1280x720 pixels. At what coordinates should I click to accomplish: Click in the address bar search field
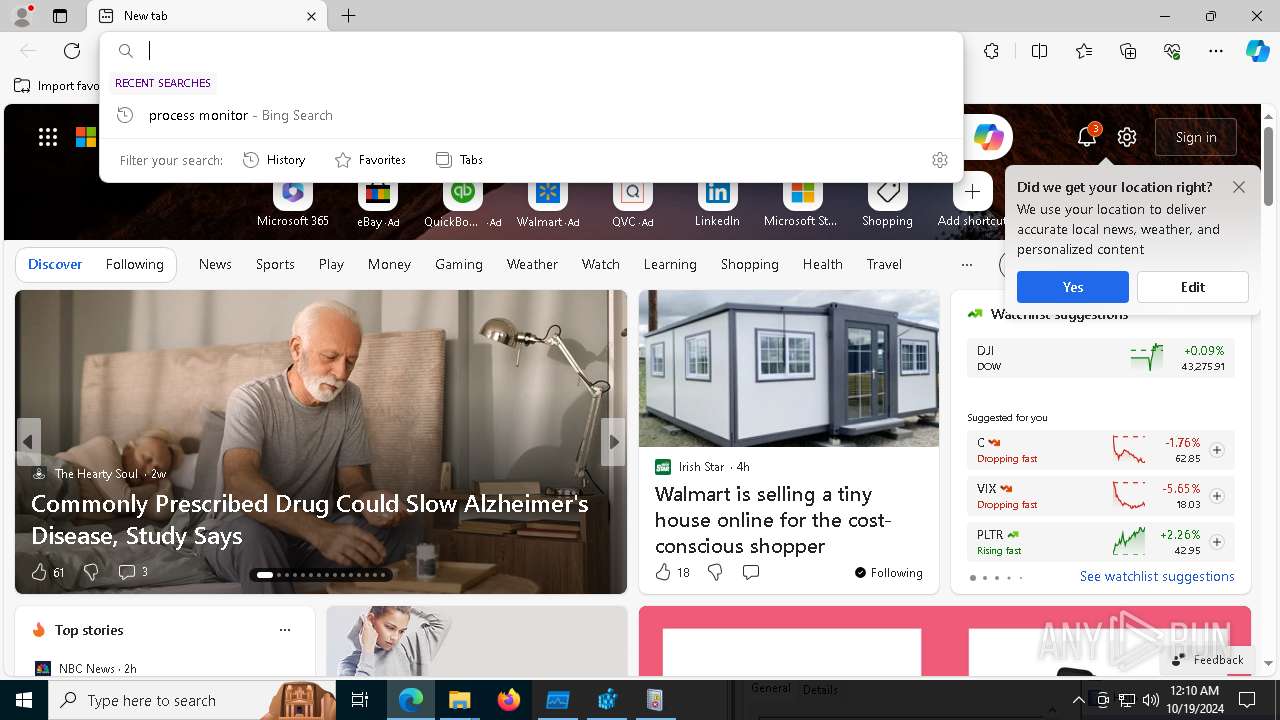(550, 51)
